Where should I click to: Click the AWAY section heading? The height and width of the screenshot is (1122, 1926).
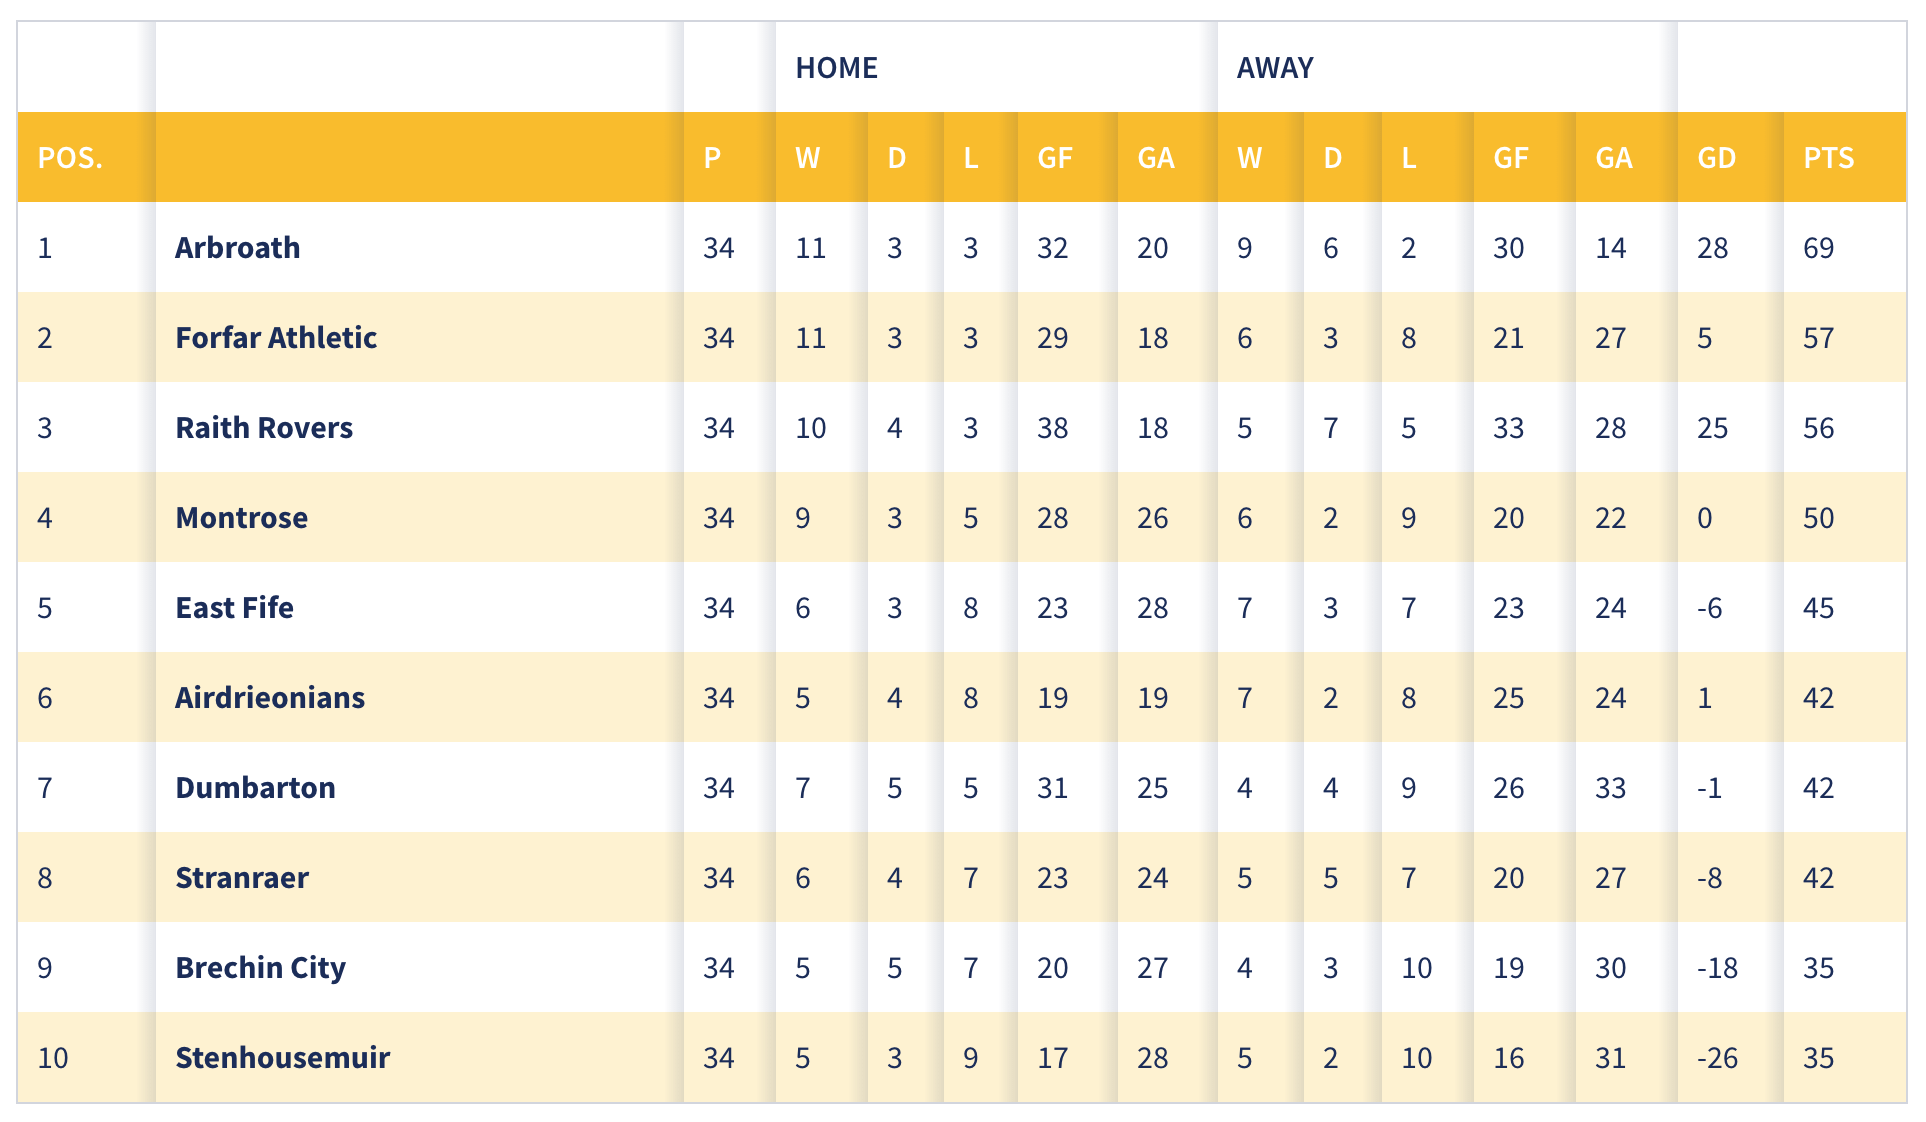[x=1275, y=68]
